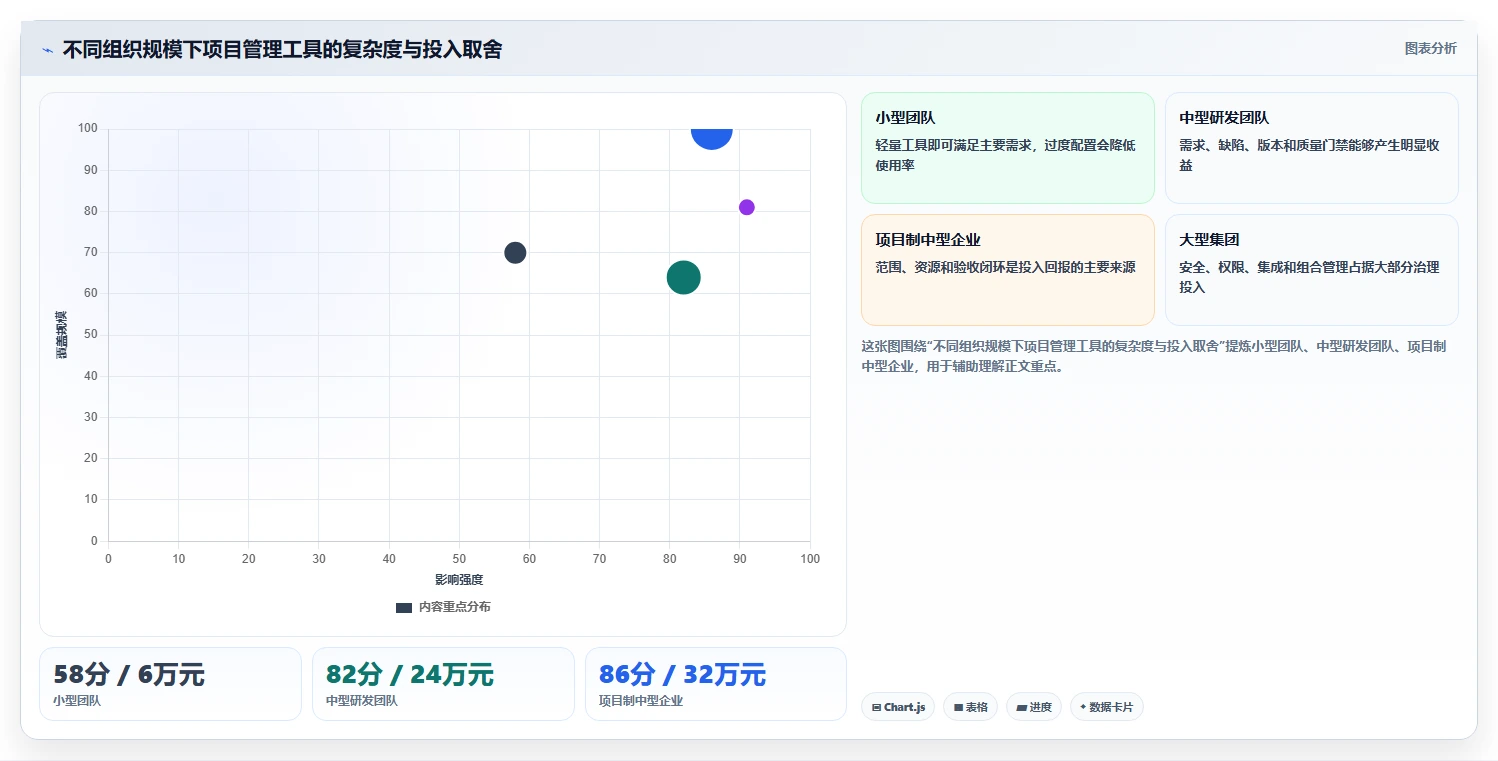
Task: Click the Chart.js tag
Action: point(898,707)
